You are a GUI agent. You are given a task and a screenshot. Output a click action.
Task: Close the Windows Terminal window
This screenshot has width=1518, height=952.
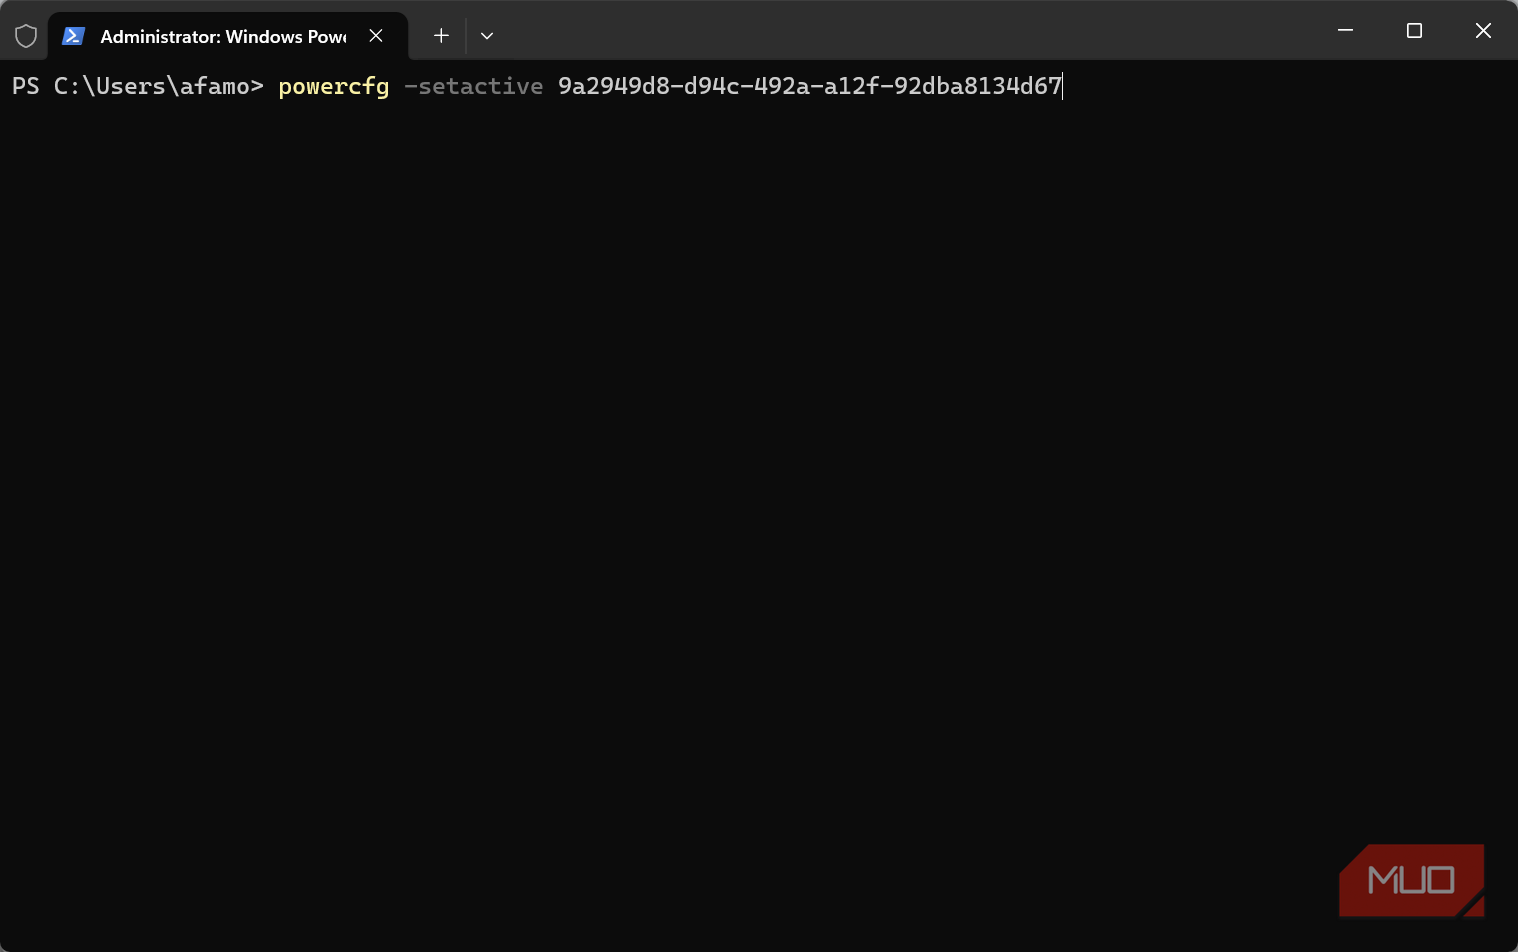(x=1483, y=30)
